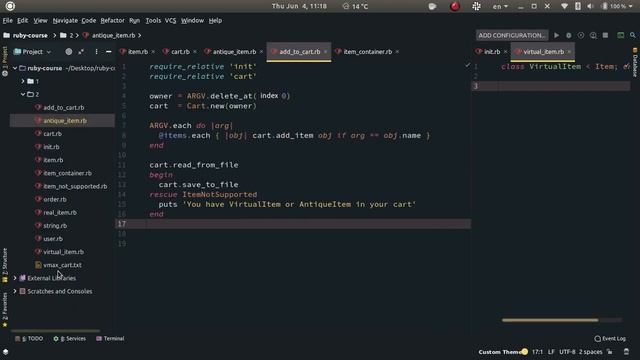Toggle the read-only lock icon in the status bar
This screenshot has height=360, width=640.
pyautogui.click(x=610, y=351)
